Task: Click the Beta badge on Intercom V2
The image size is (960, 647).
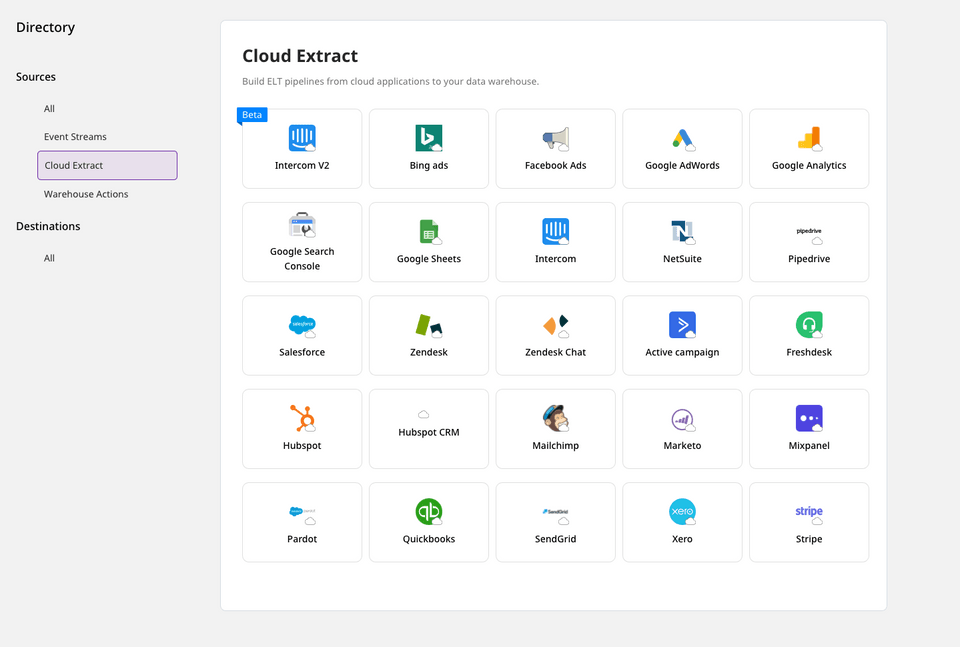Action: [251, 114]
